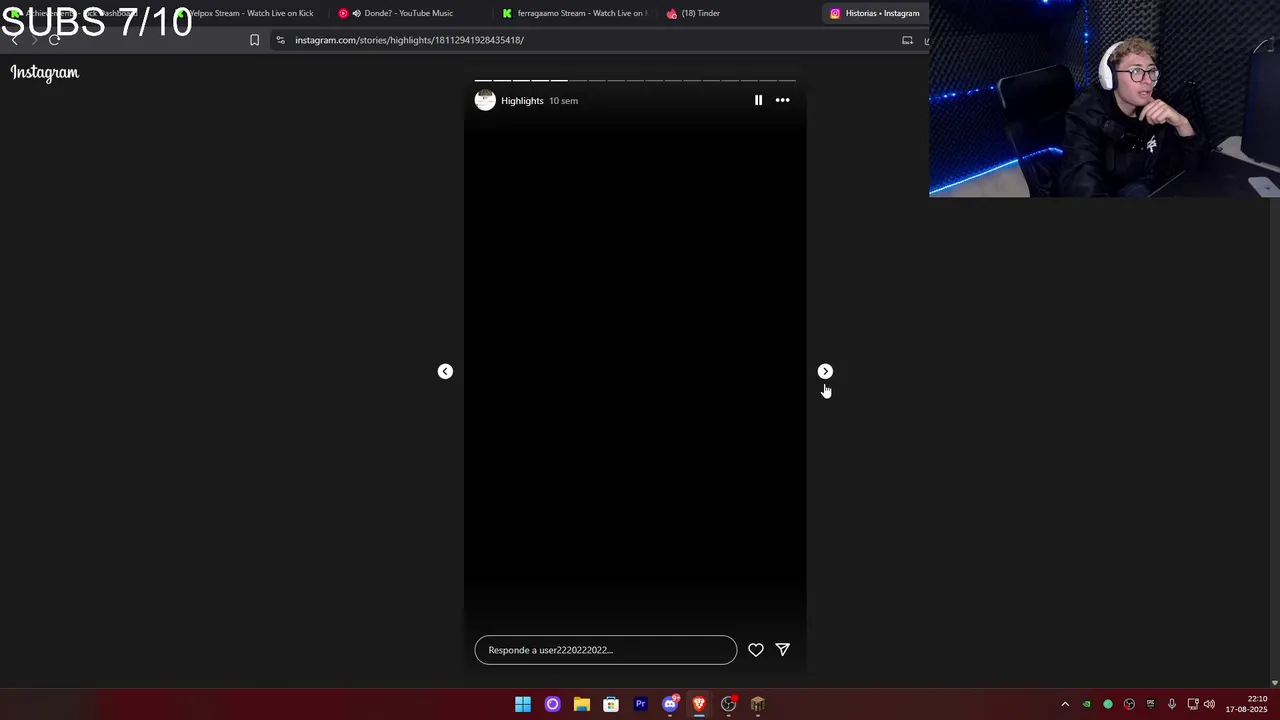This screenshot has height=720, width=1280.
Task: Click the Highlights profile avatar
Action: coord(485,100)
